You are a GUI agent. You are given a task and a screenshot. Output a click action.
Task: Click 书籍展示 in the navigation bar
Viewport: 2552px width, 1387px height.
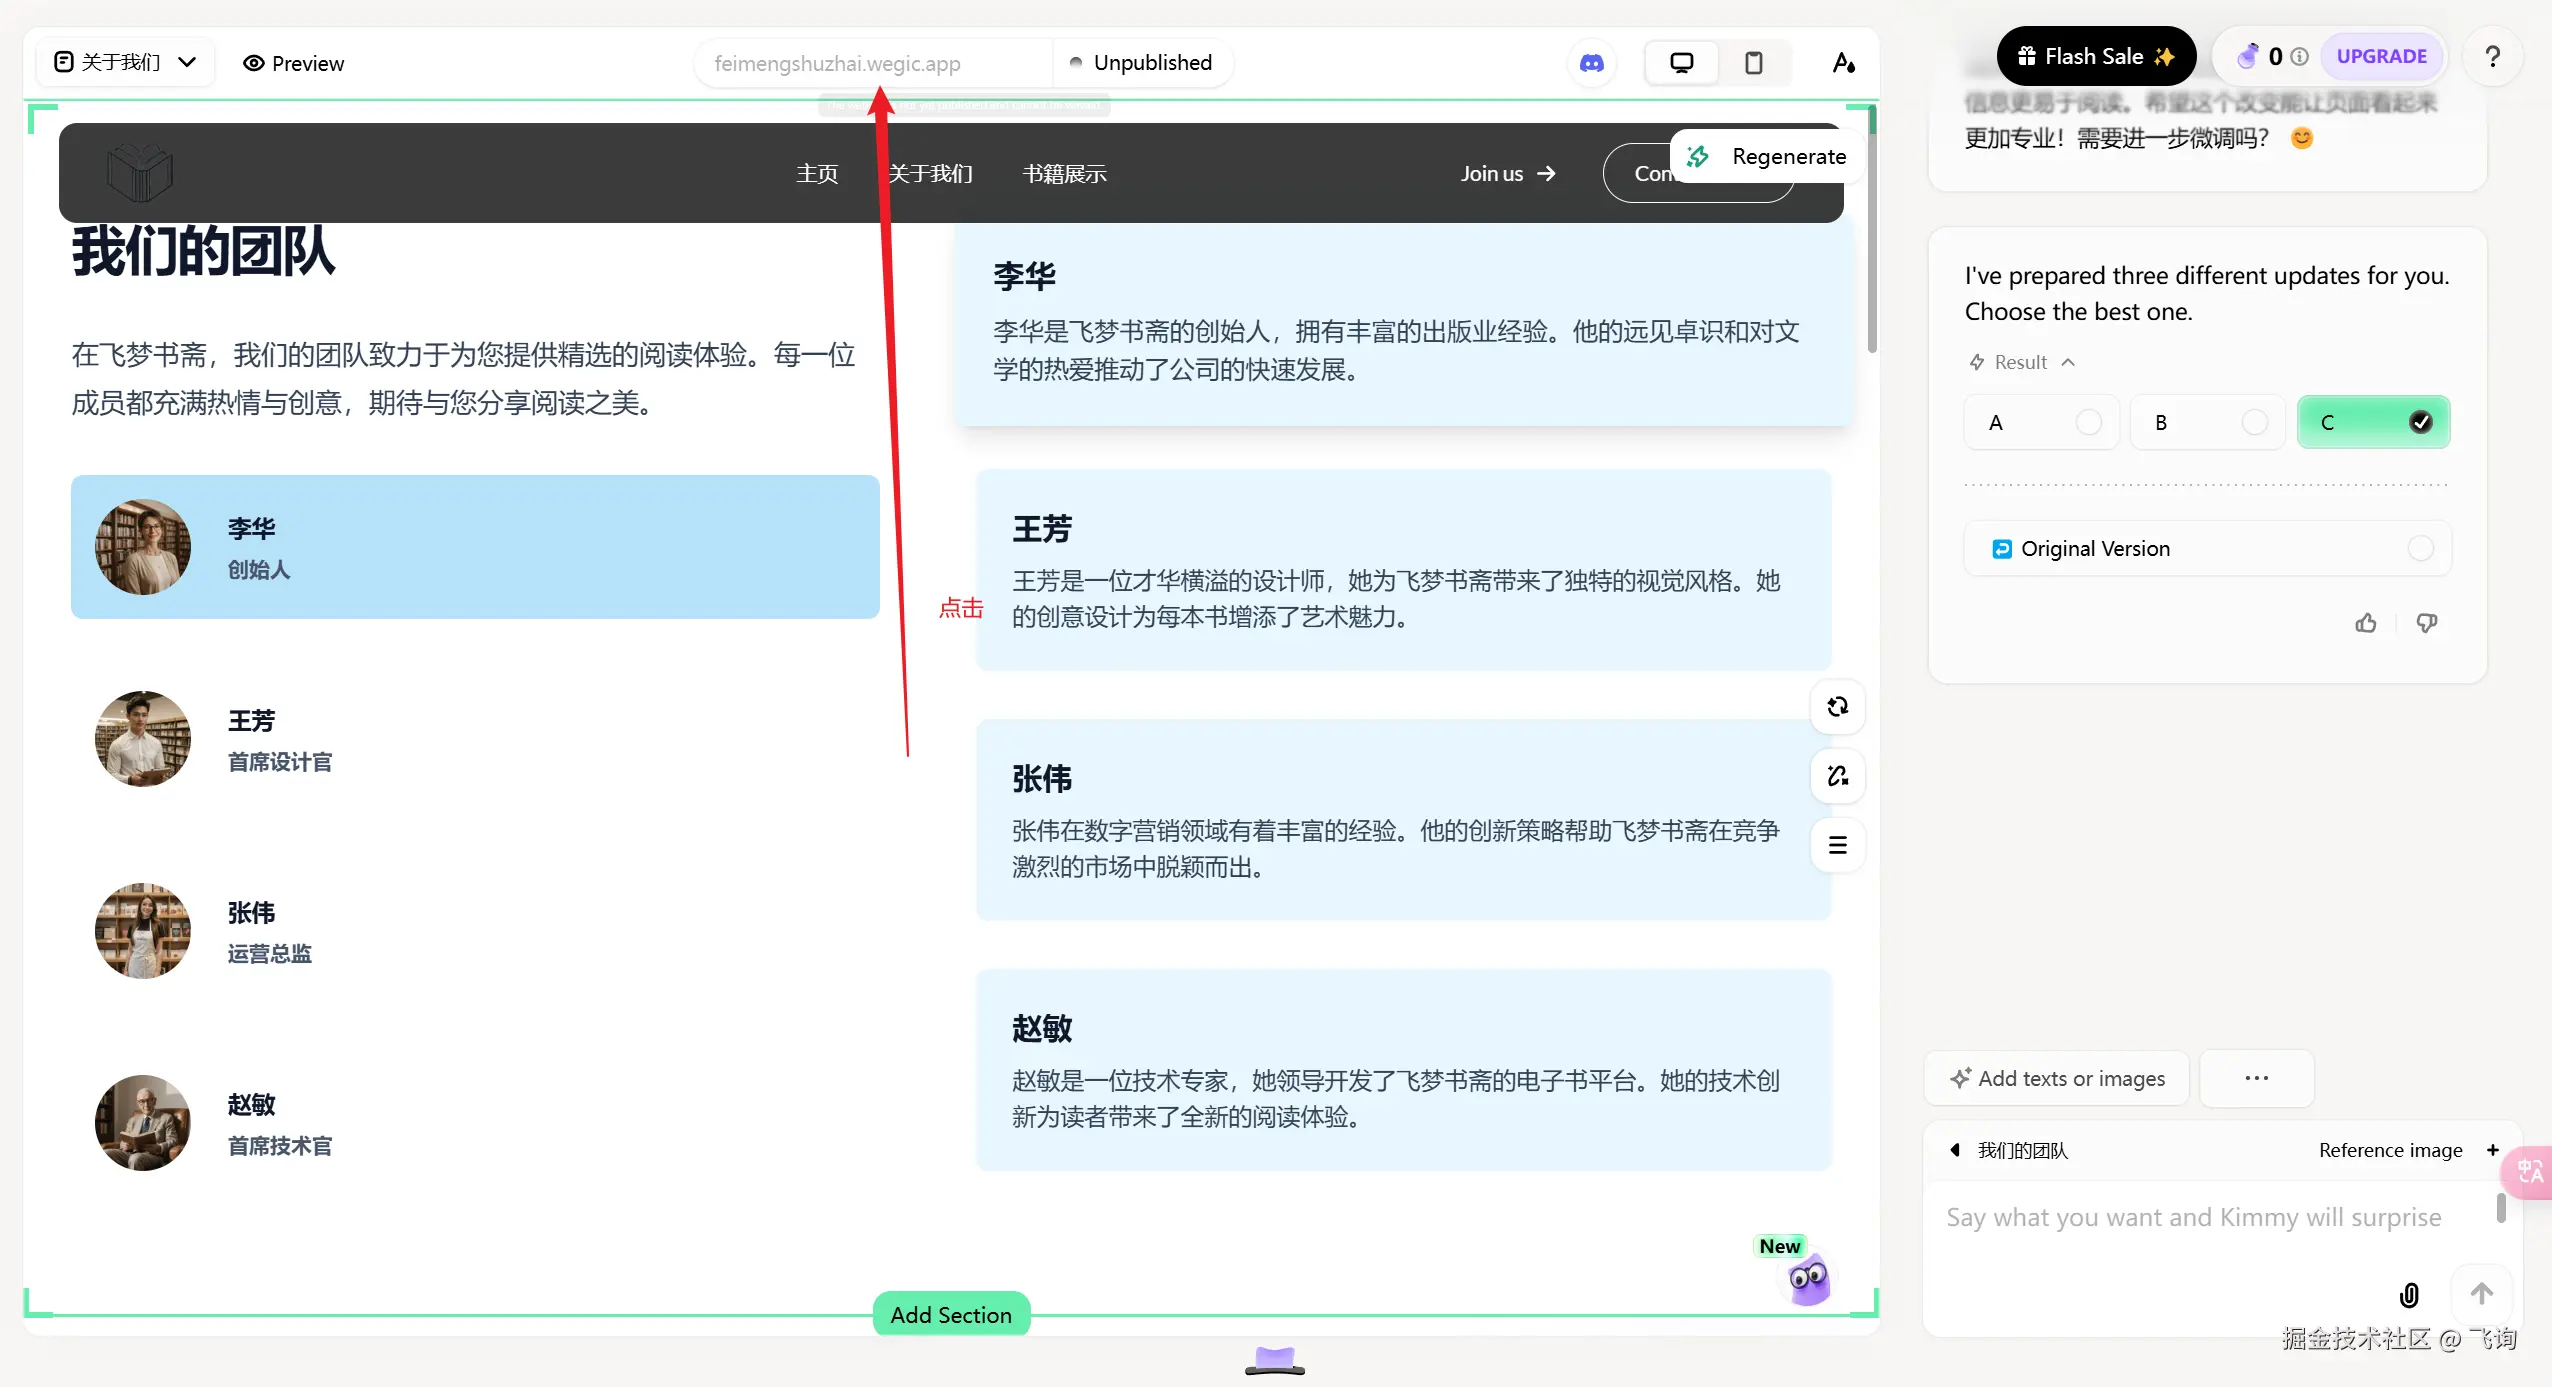(x=1064, y=173)
